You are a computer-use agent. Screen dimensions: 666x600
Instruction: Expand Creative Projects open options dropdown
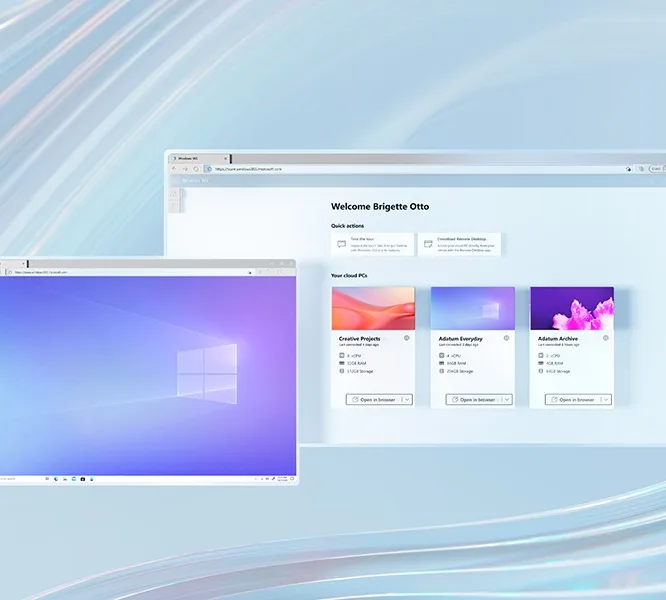407,400
